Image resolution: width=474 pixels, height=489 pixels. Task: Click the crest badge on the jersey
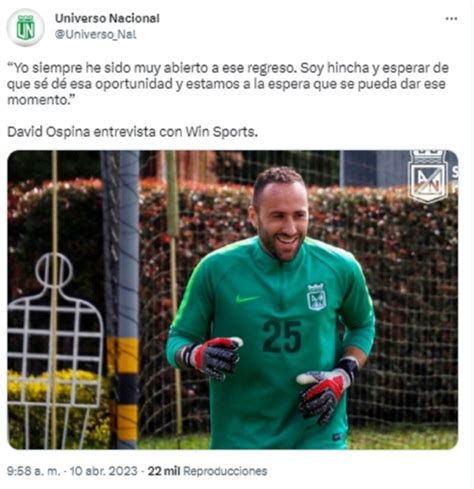click(316, 297)
